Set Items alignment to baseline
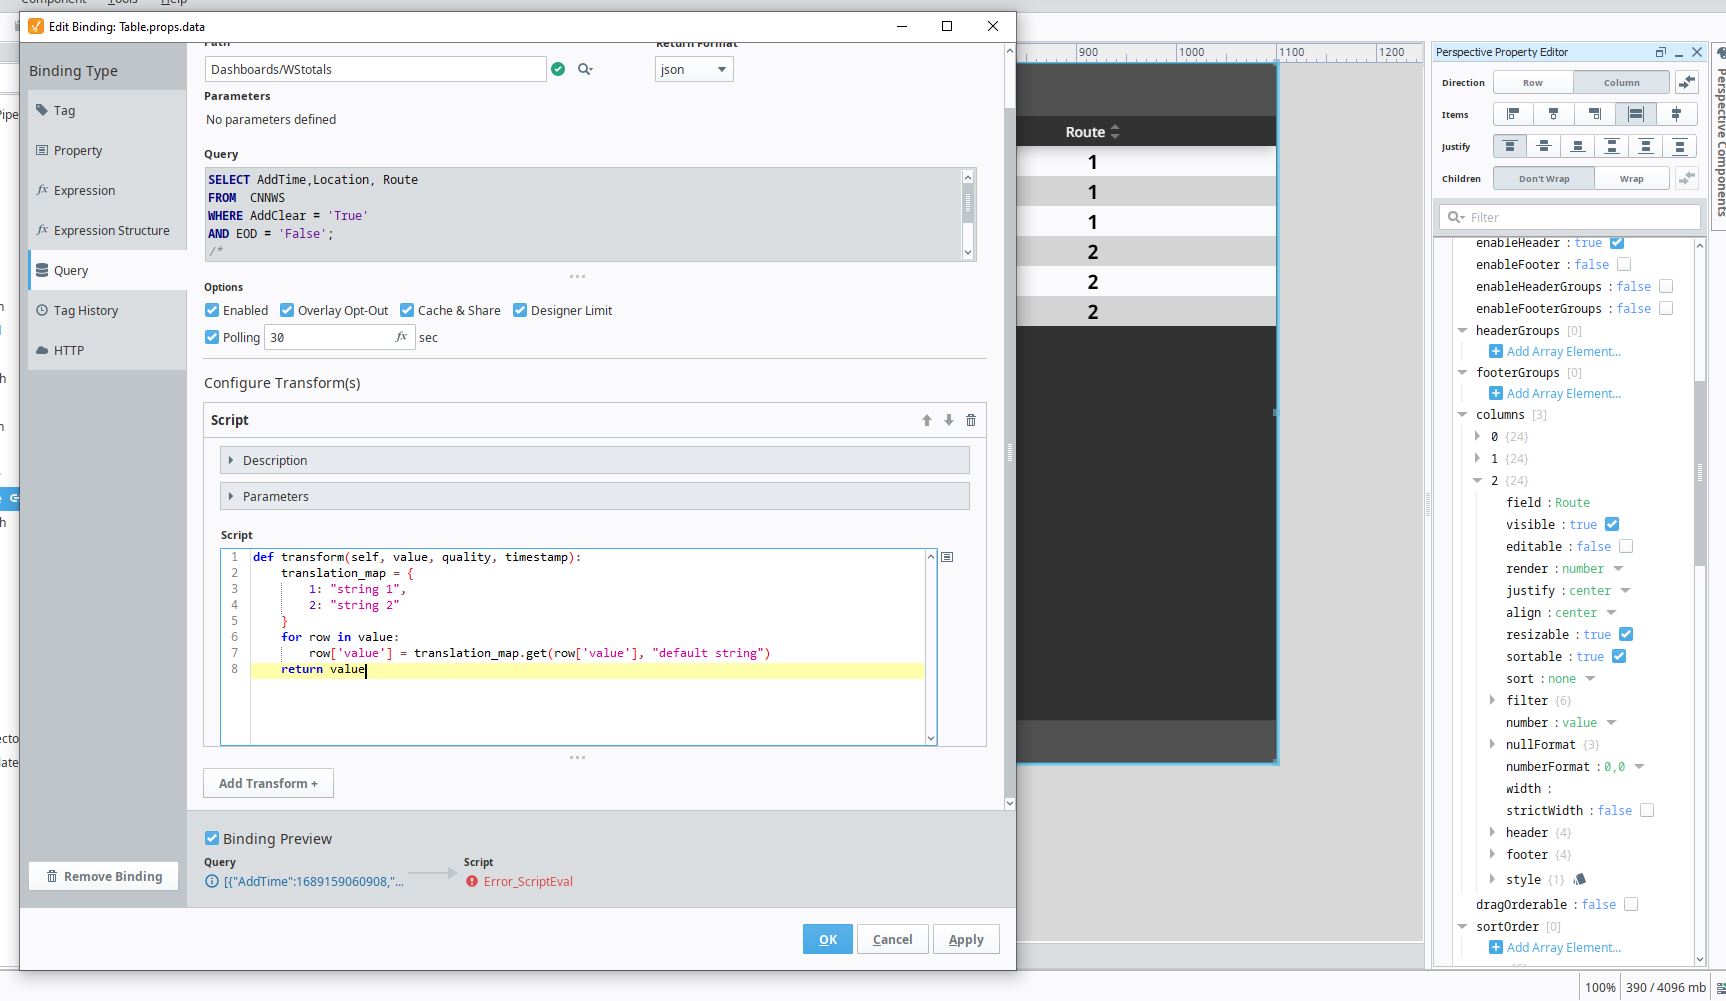This screenshot has height=1001, width=1726. [1676, 114]
